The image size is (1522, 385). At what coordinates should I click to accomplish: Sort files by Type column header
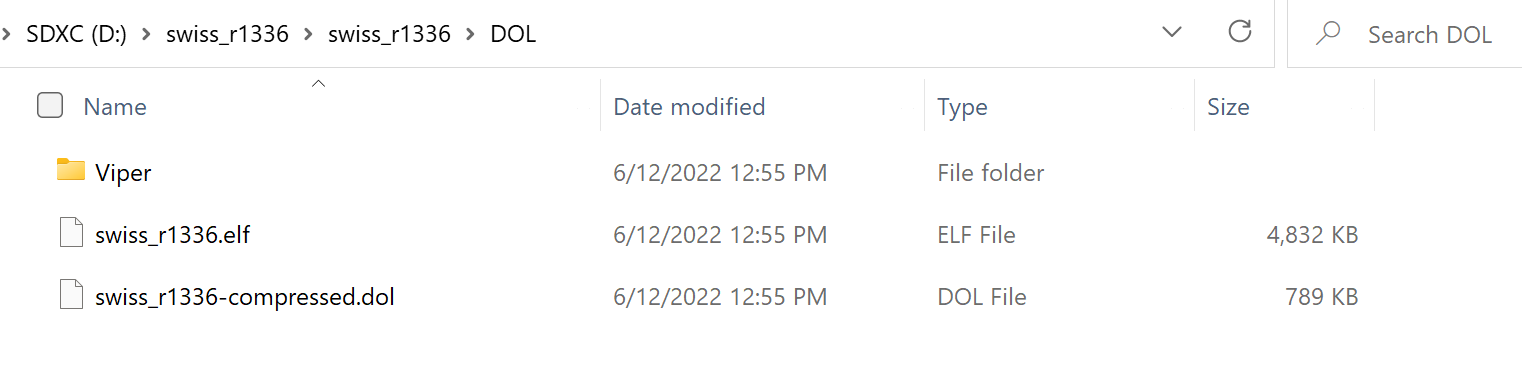(x=962, y=107)
